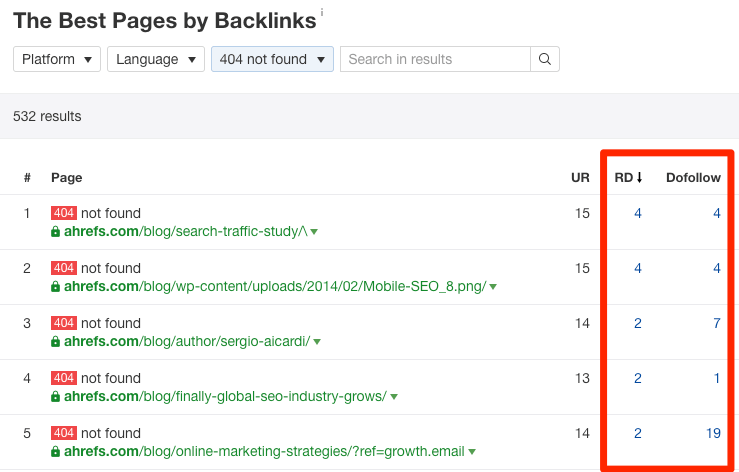Click the padlock icon on Mobile-SEO_8.png row
Viewport: 739px width, 472px height.
pyautogui.click(x=56, y=287)
